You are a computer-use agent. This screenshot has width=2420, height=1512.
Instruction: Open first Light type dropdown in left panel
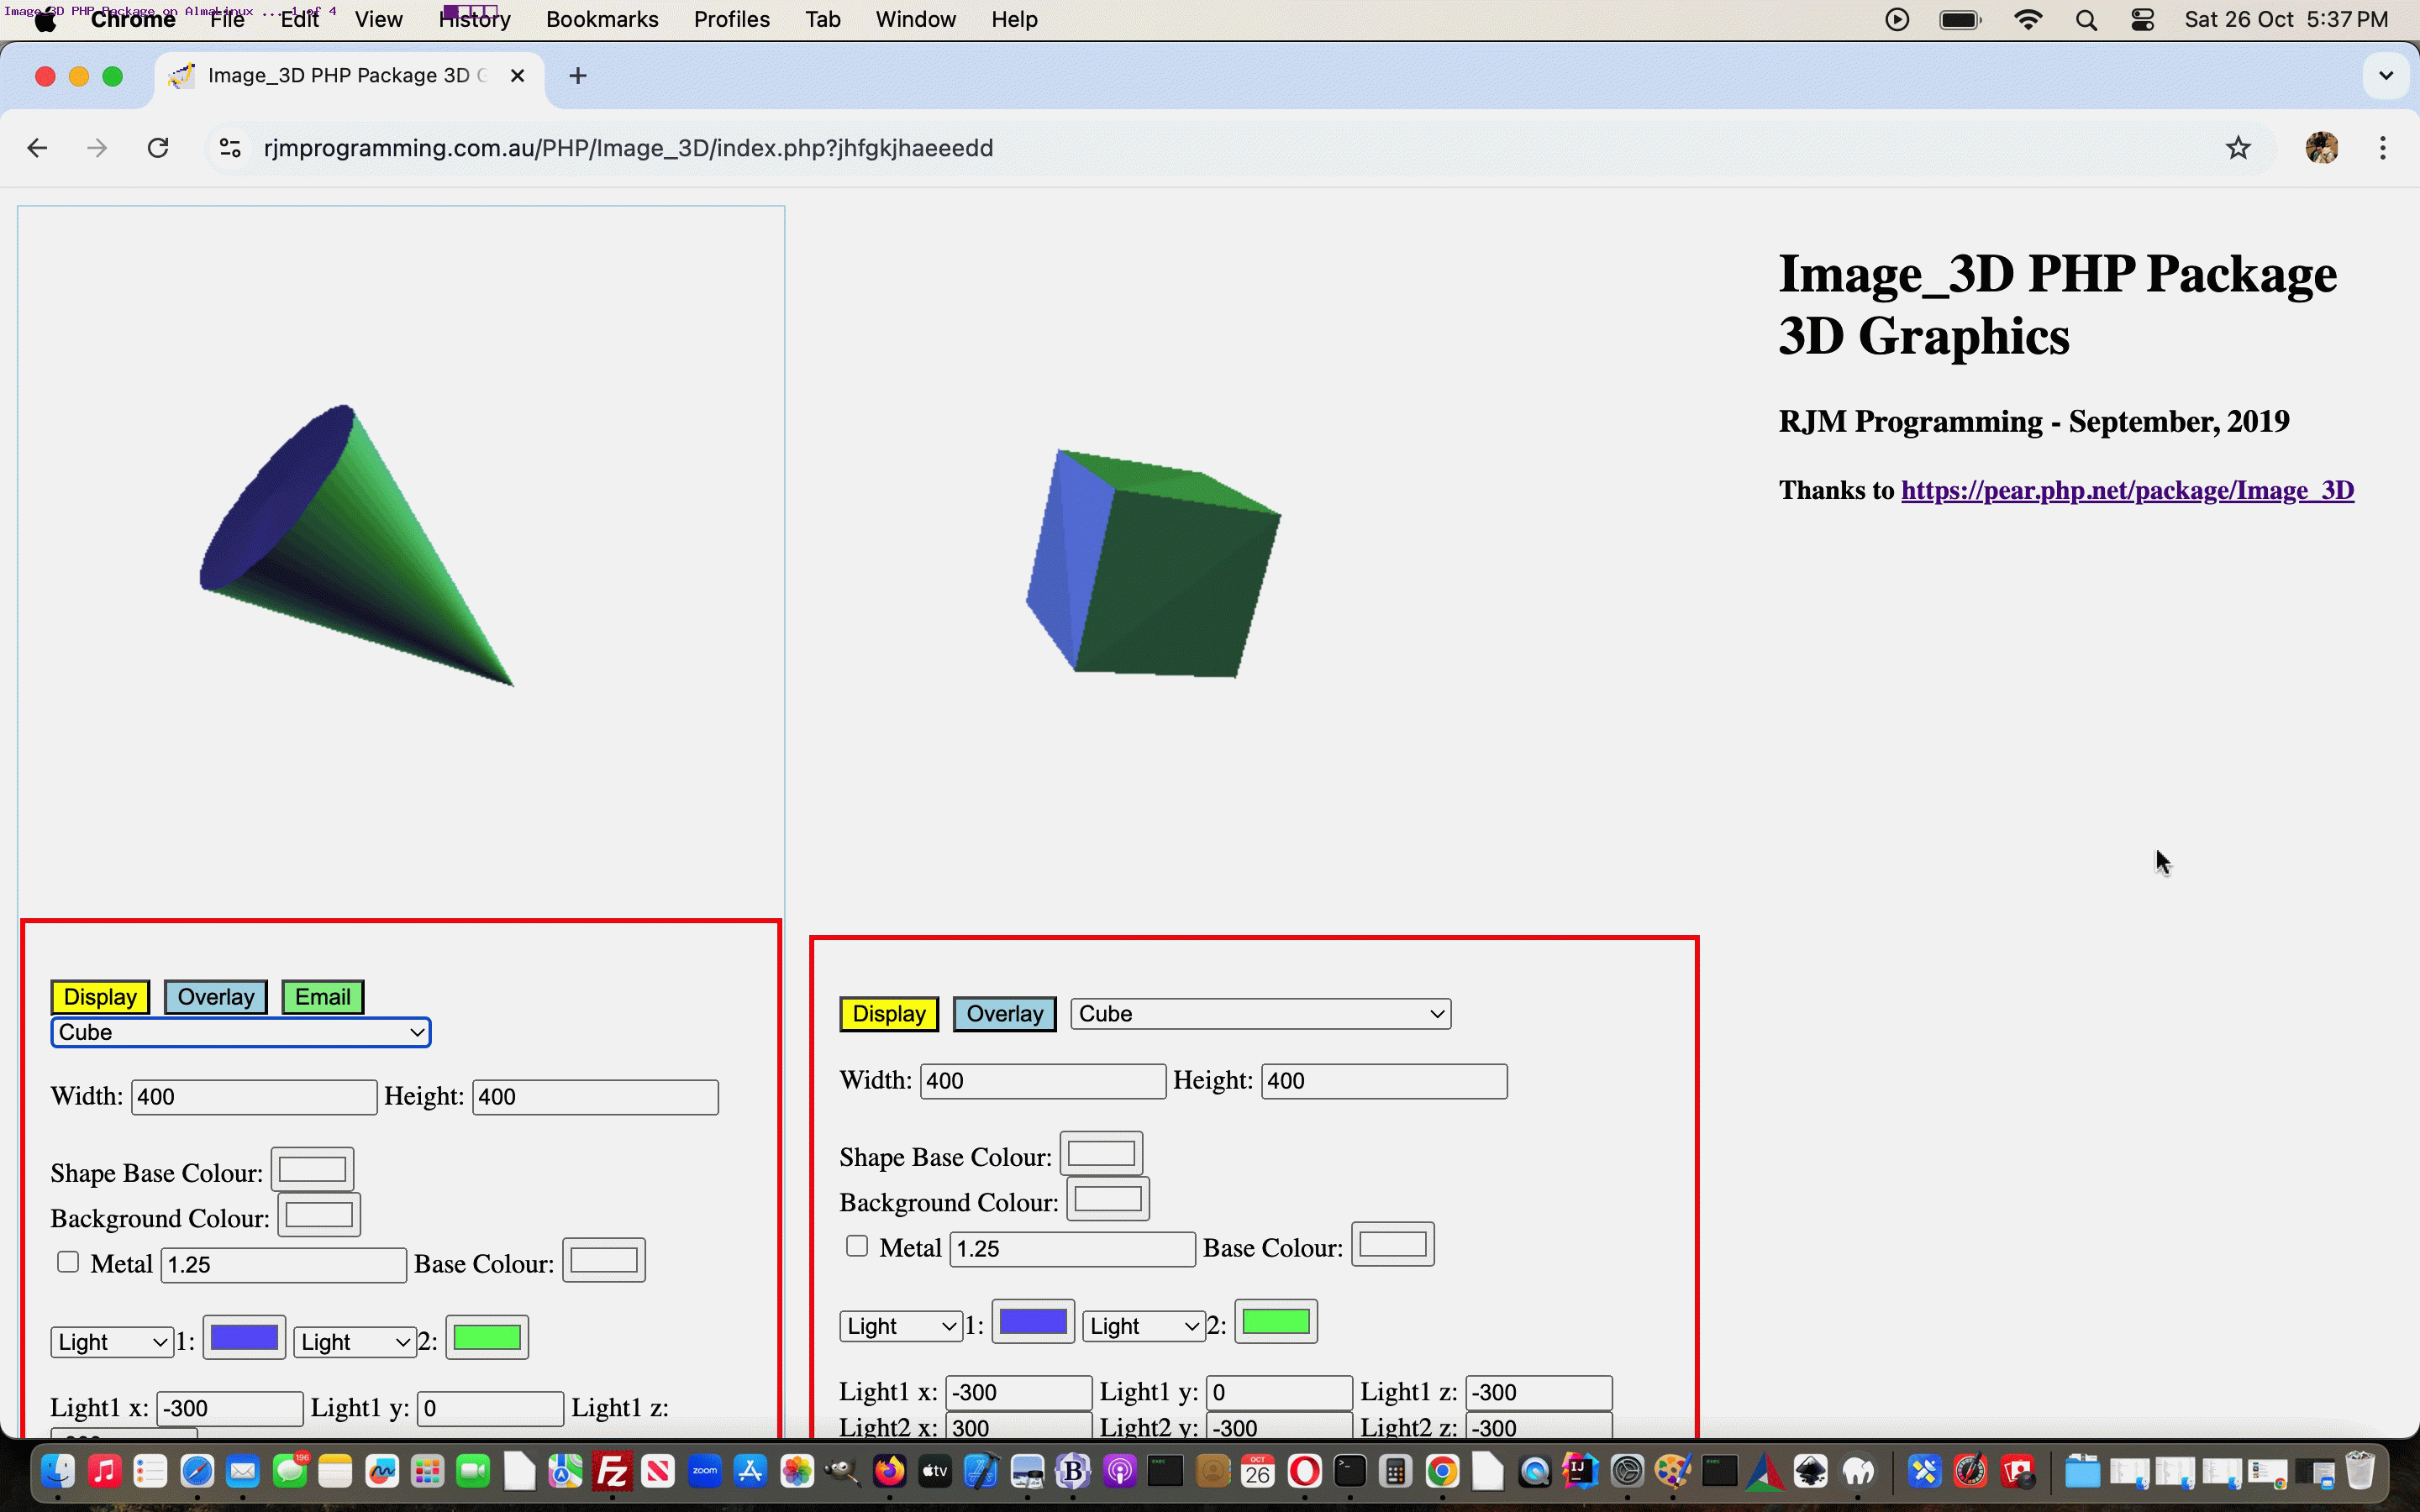pos(112,1342)
